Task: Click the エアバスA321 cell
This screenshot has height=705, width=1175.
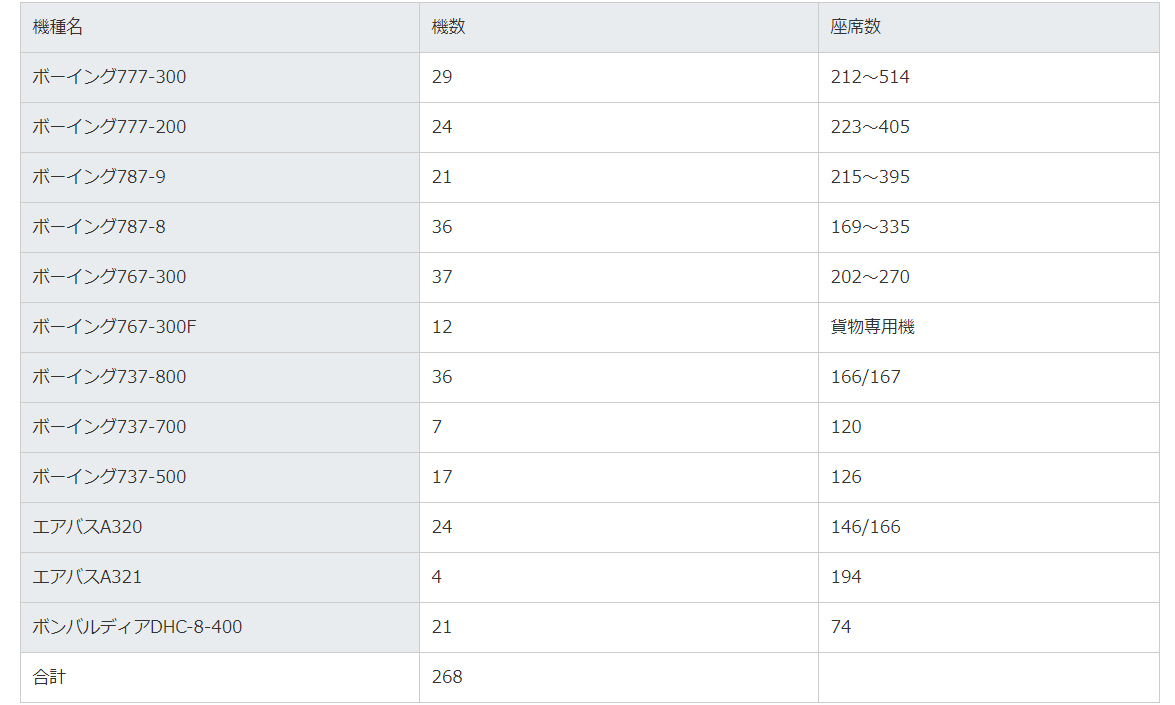Action: 87,577
